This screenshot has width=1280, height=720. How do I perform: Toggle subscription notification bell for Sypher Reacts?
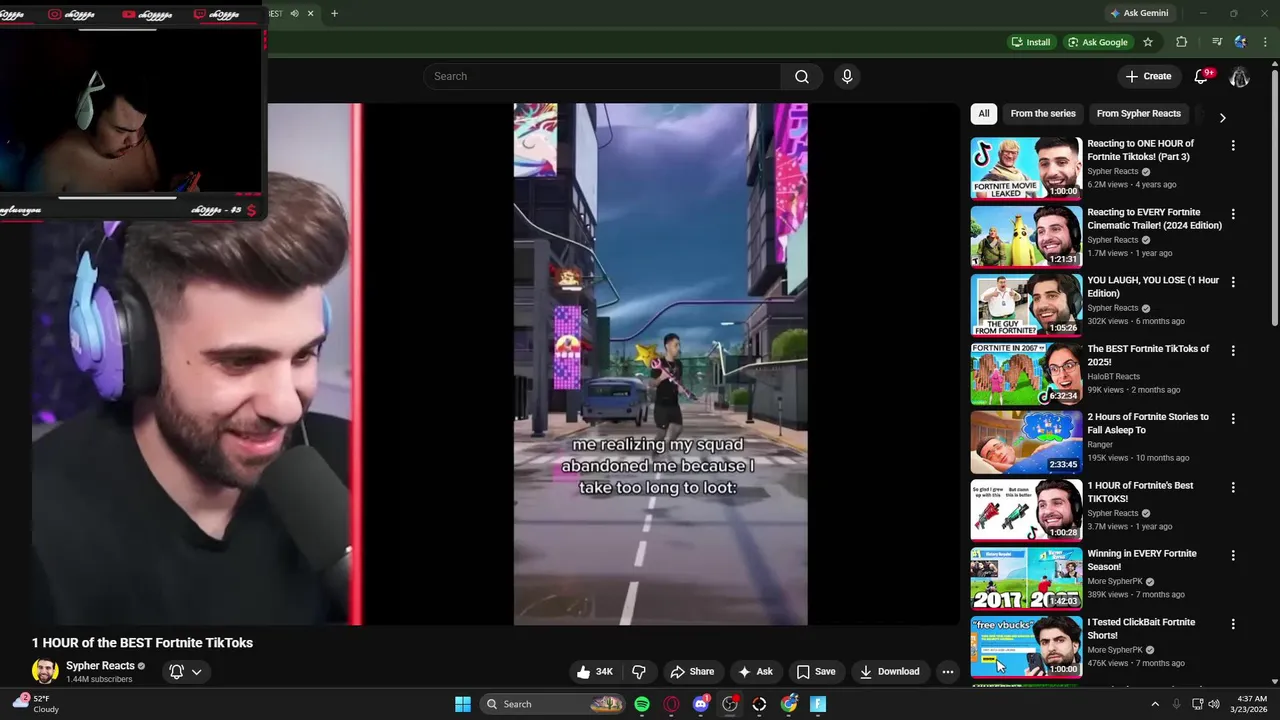[x=176, y=672]
